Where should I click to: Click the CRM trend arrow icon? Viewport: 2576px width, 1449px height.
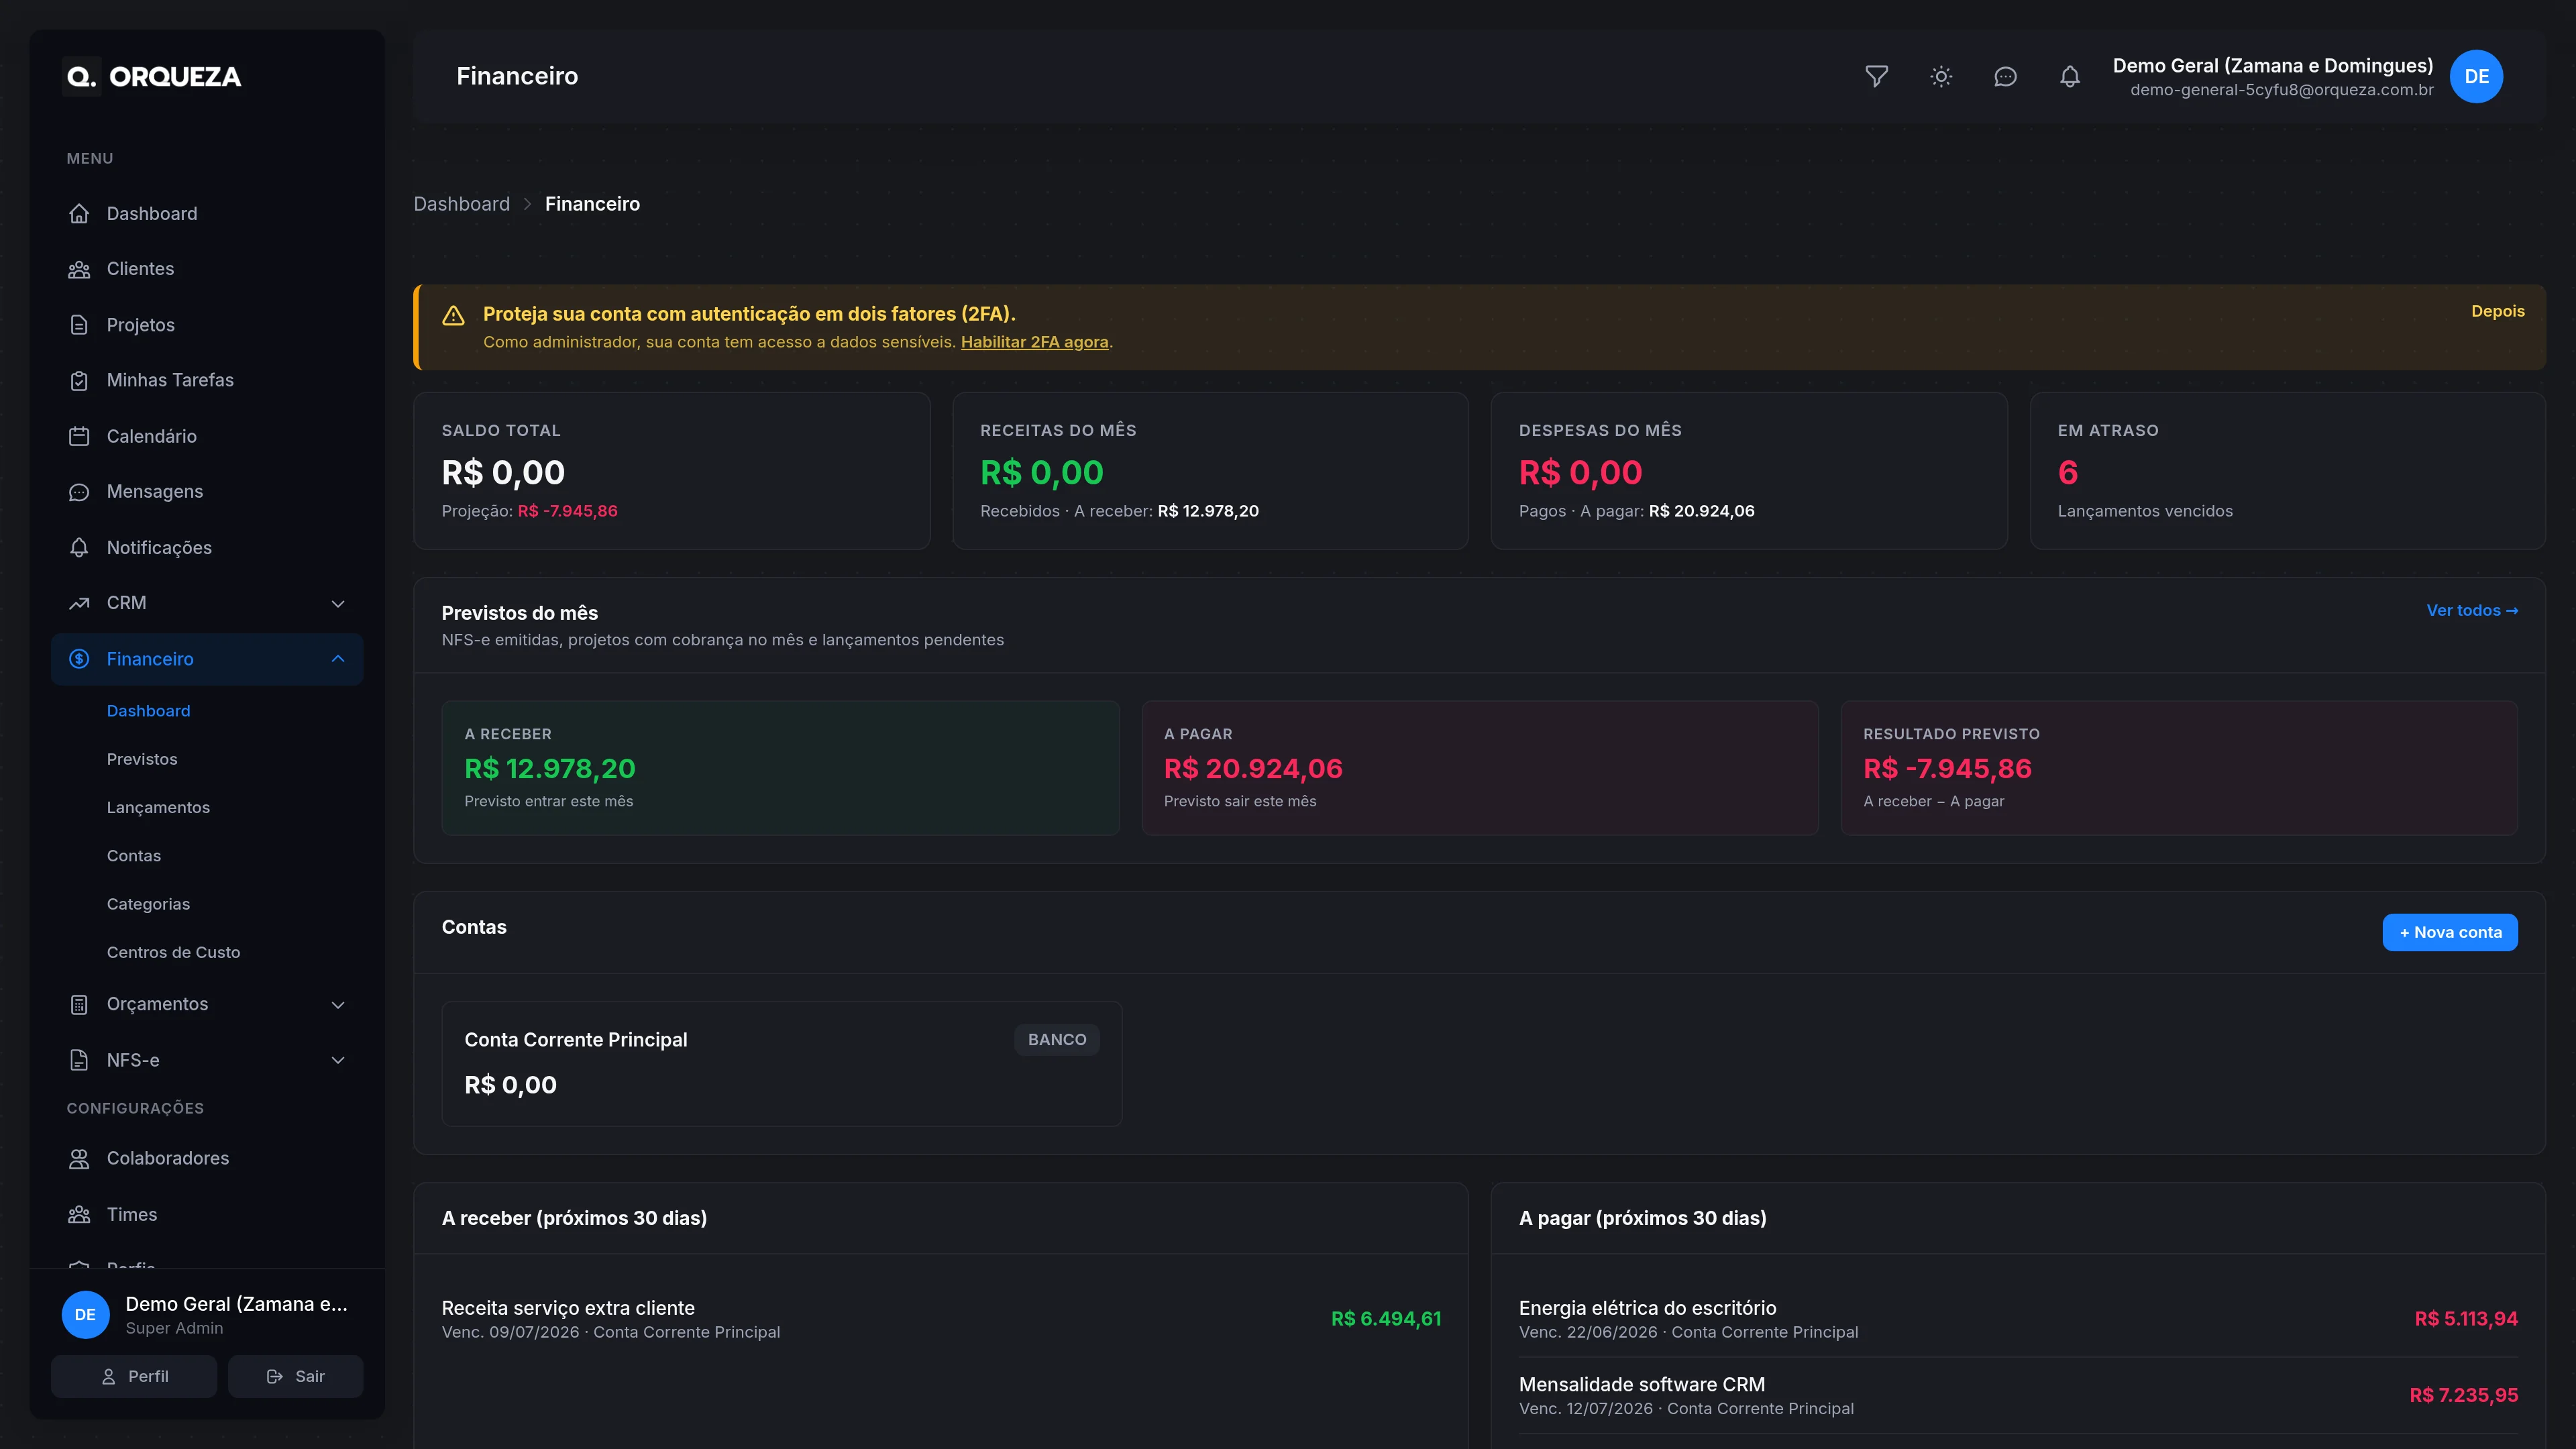click(x=79, y=603)
